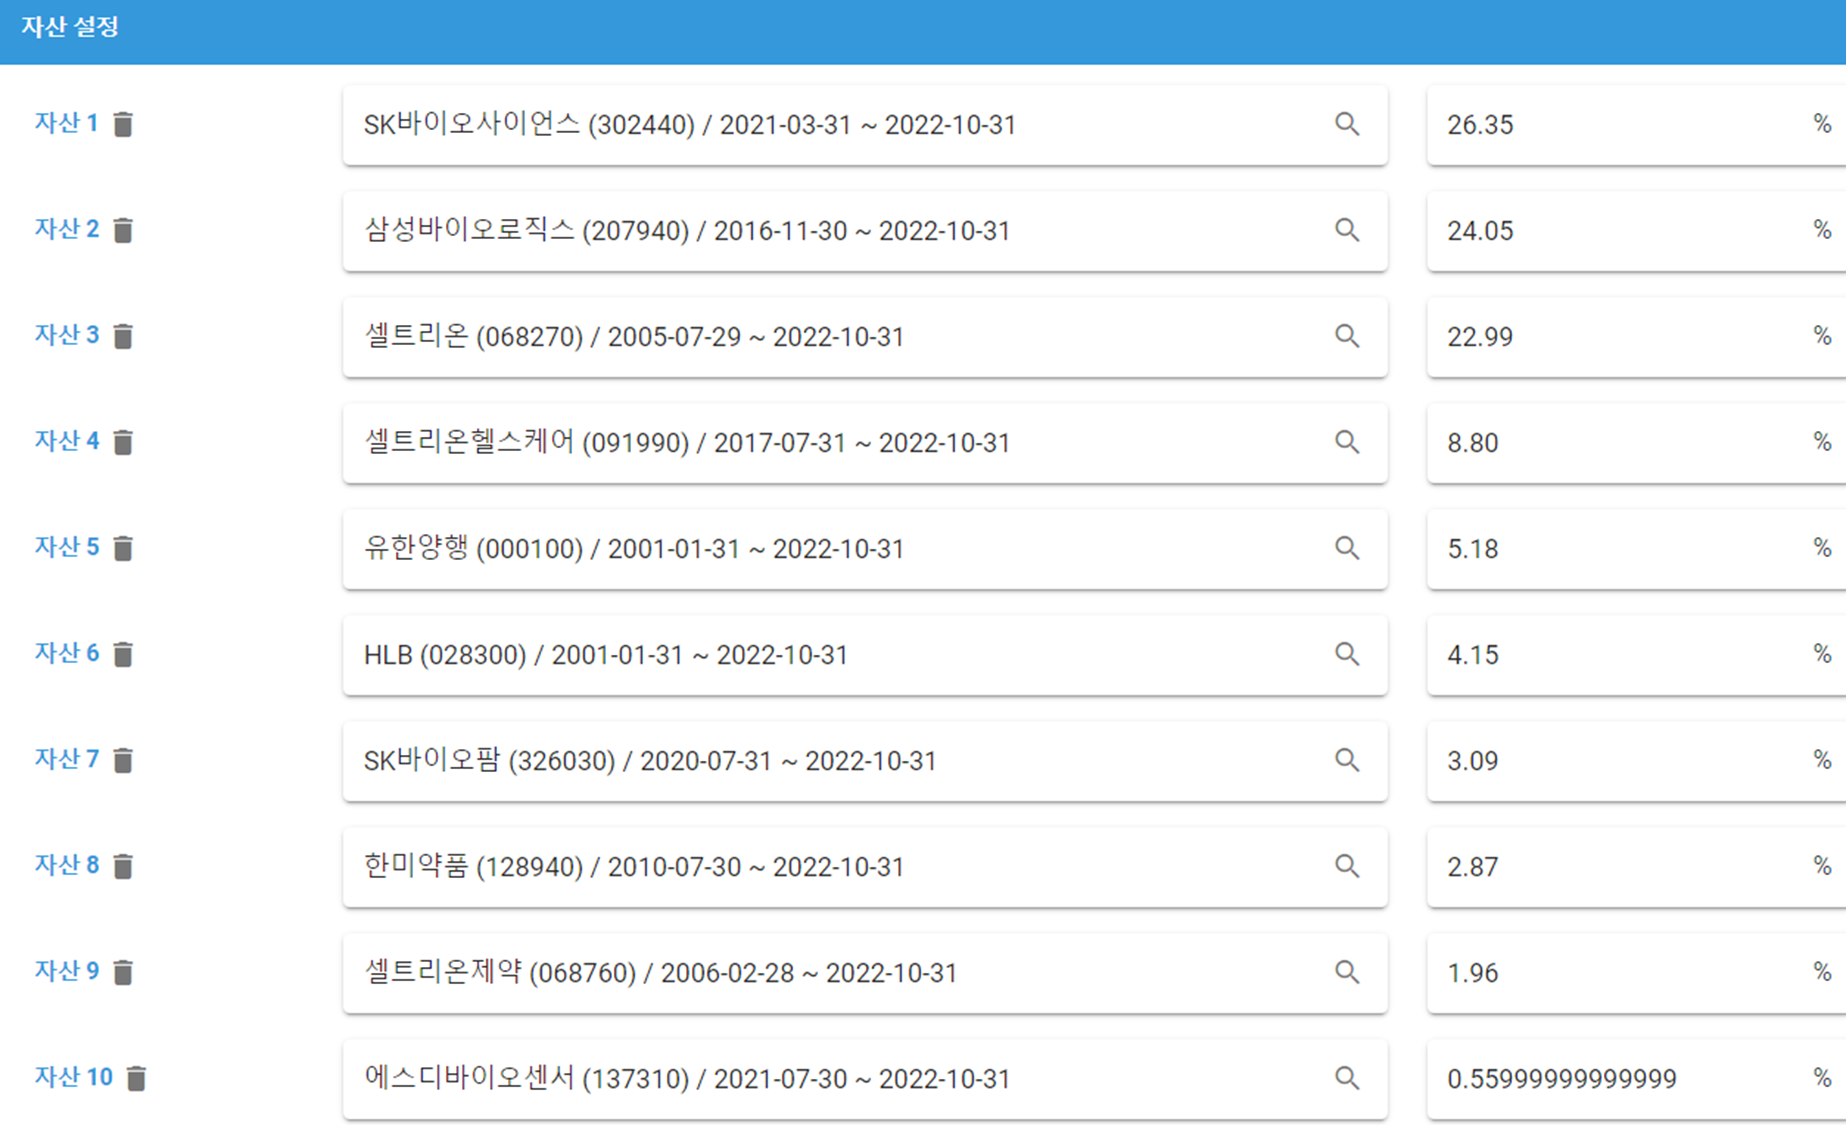The width and height of the screenshot is (1846, 1125).
Task: Change weight 3.09 percent field
Action: pos(1636,761)
